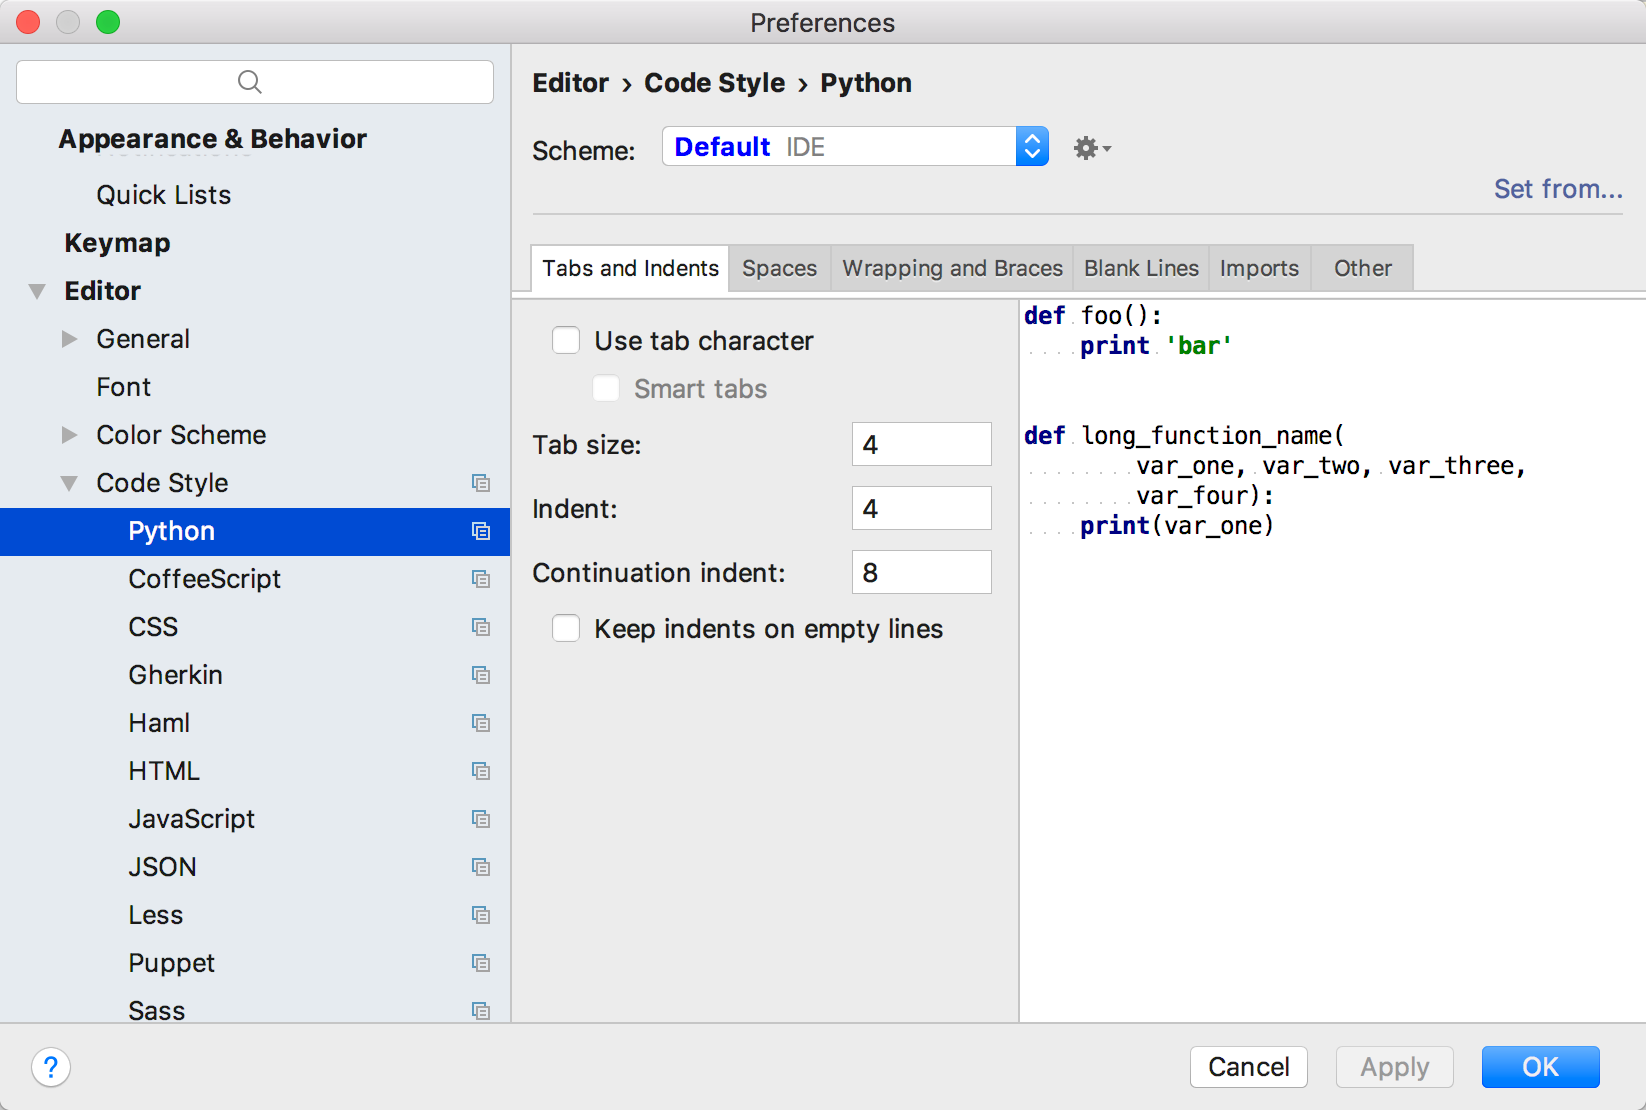Open the Imports tab

pos(1259,268)
